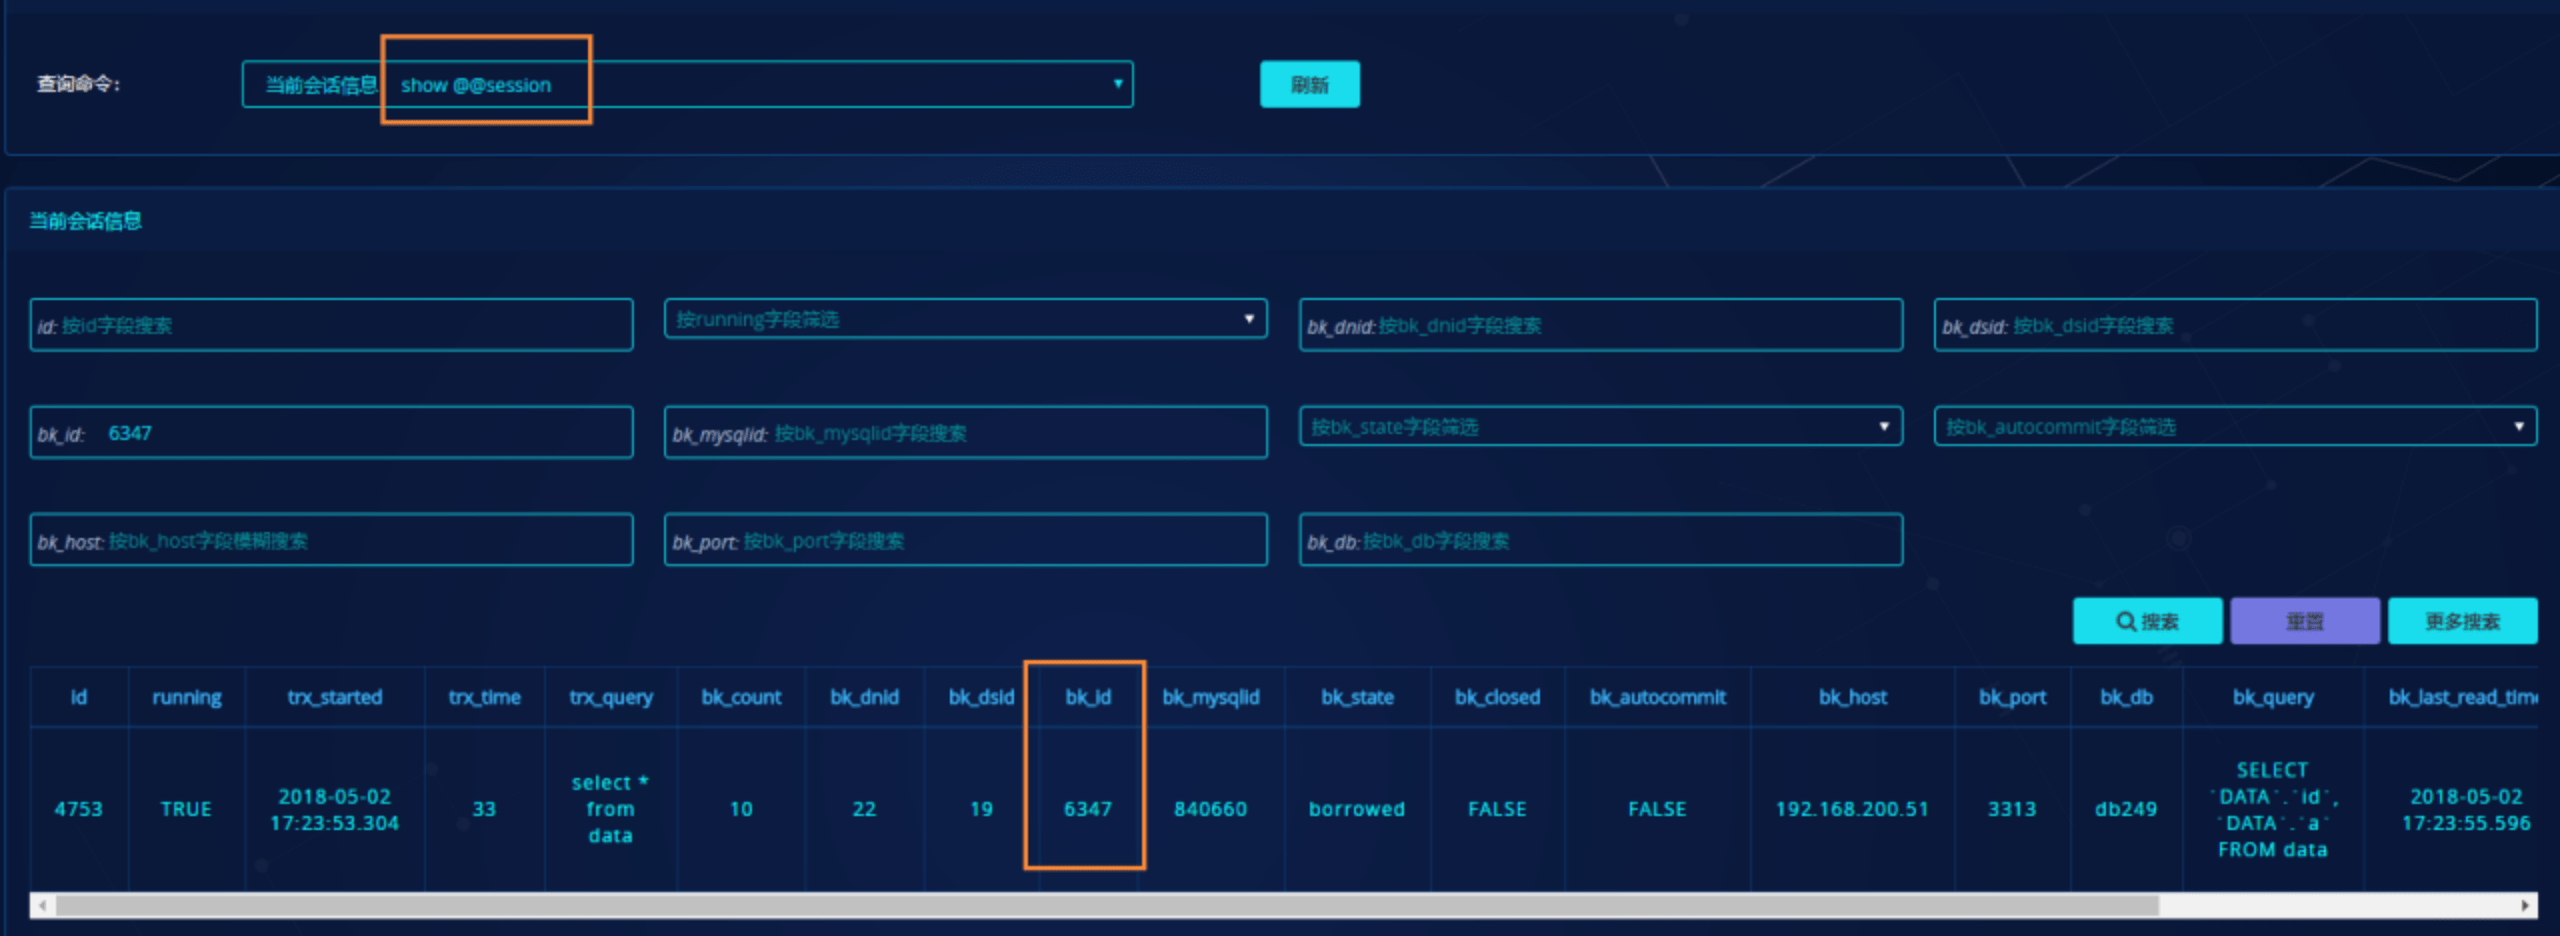
Task: Click the bk_mysqlid column header
Action: point(1210,698)
